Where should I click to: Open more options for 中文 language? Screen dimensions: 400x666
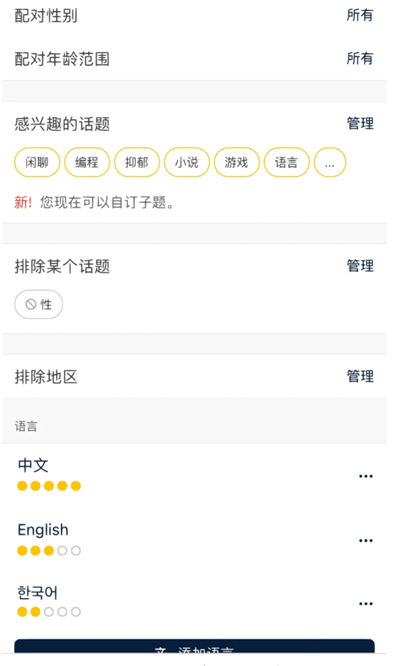coord(366,476)
